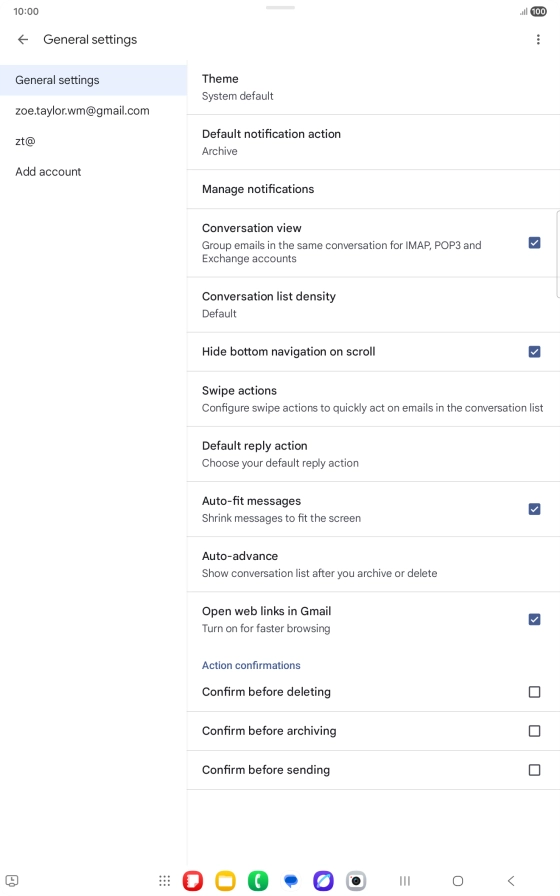Image resolution: width=560 pixels, height=896 pixels.
Task: Launch the red notes app in taskbar
Action: click(193, 881)
